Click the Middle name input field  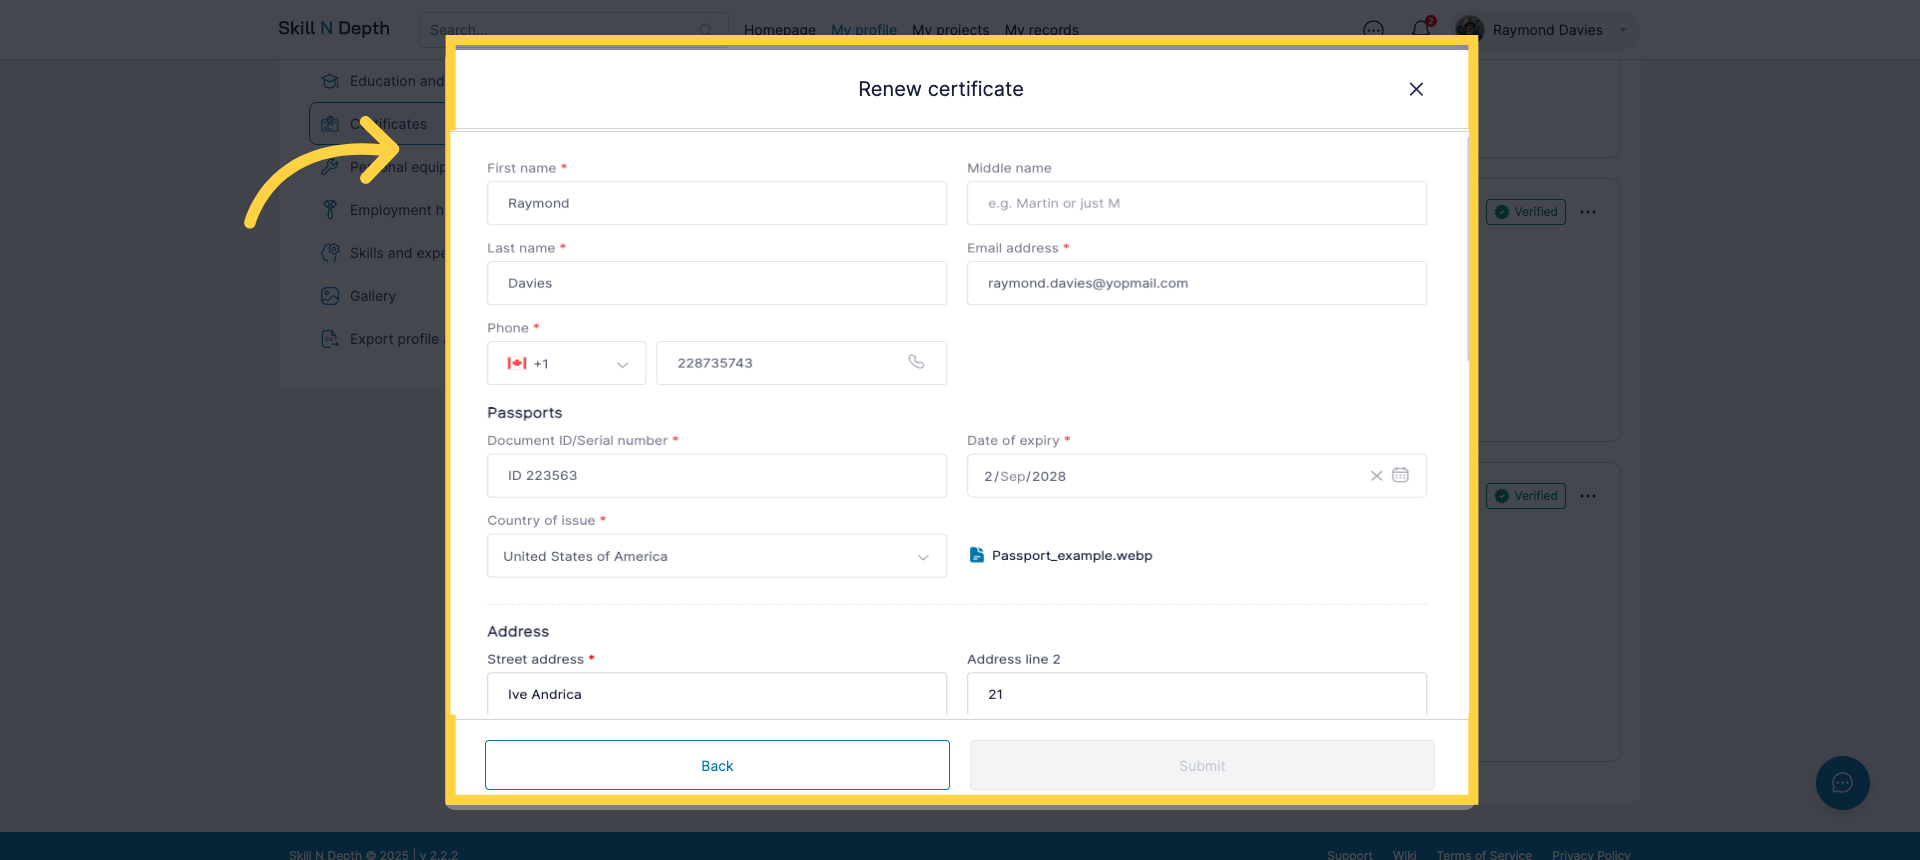(1197, 203)
